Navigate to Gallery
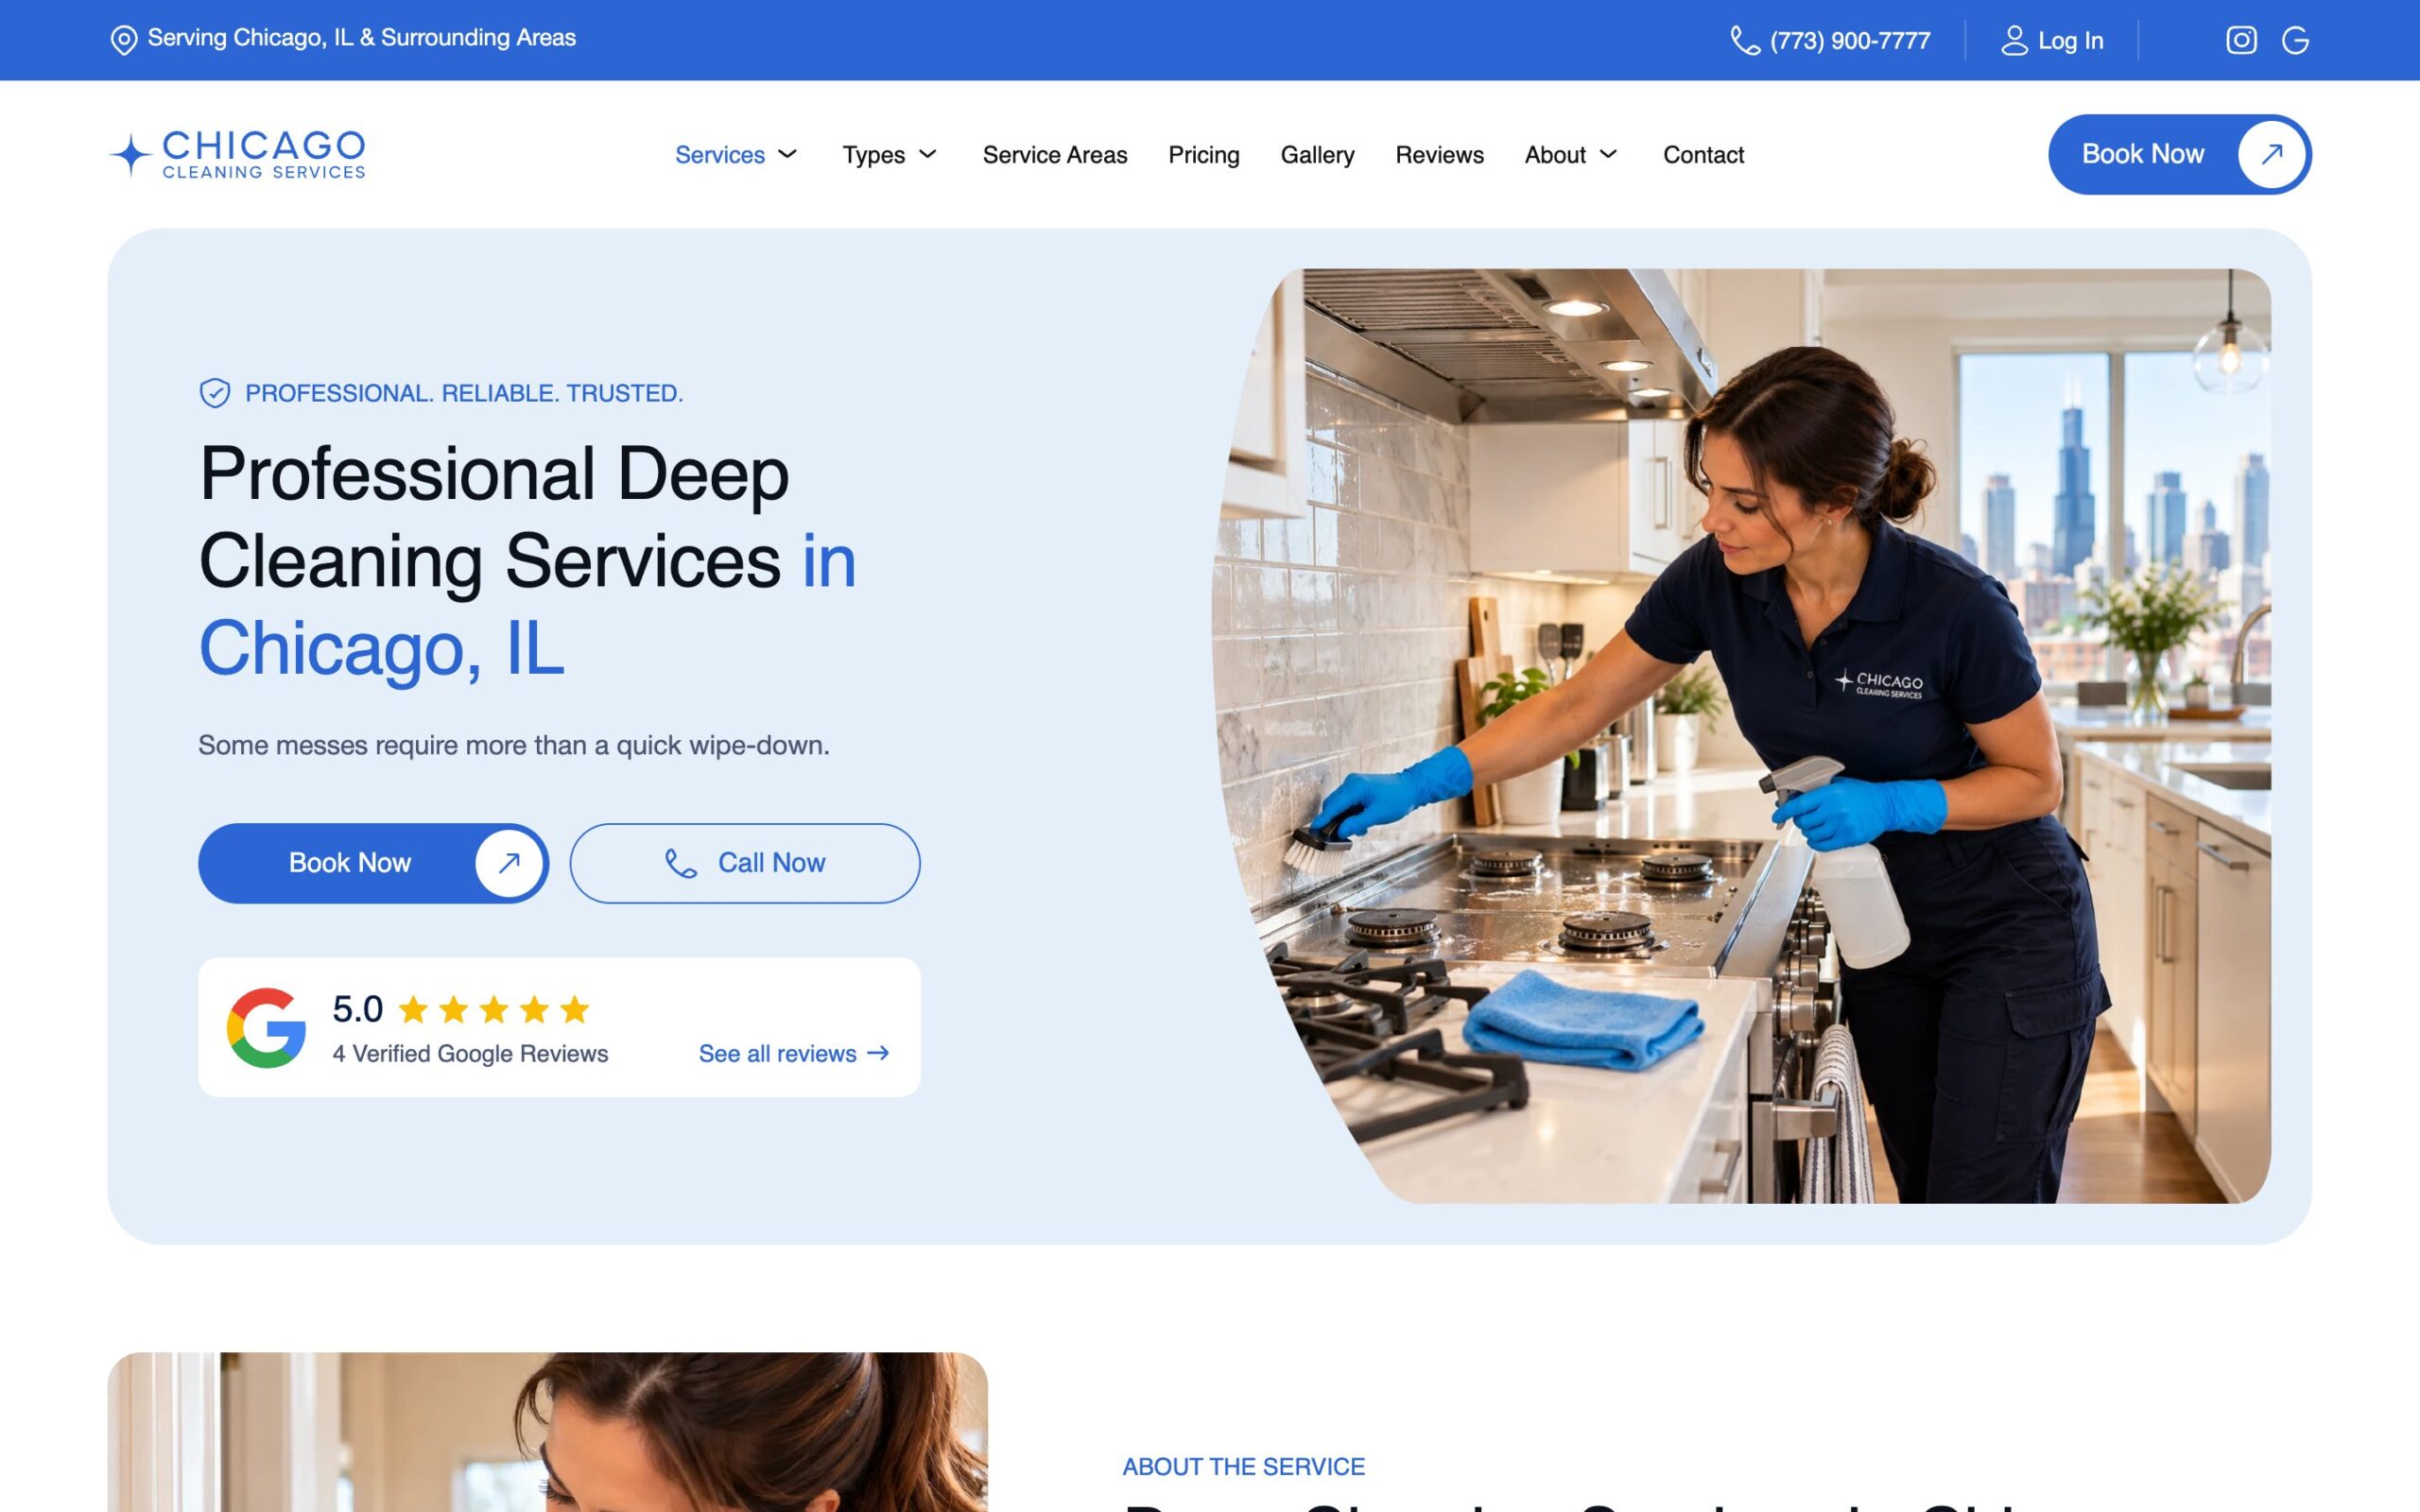This screenshot has width=2420, height=1512. pos(1317,155)
